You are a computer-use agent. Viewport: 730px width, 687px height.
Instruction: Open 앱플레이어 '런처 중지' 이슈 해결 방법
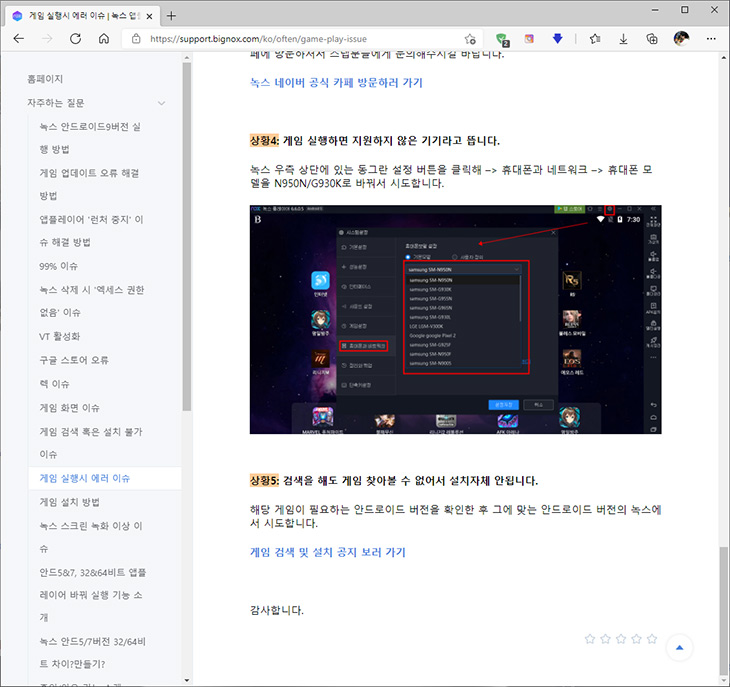tap(91, 231)
